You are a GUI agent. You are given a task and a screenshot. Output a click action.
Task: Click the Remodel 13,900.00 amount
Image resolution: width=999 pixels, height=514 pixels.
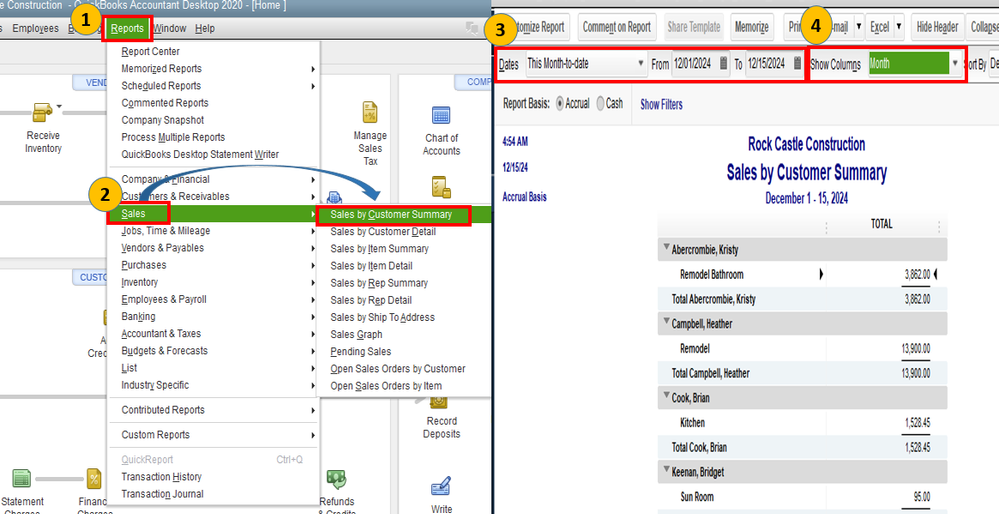pos(916,348)
